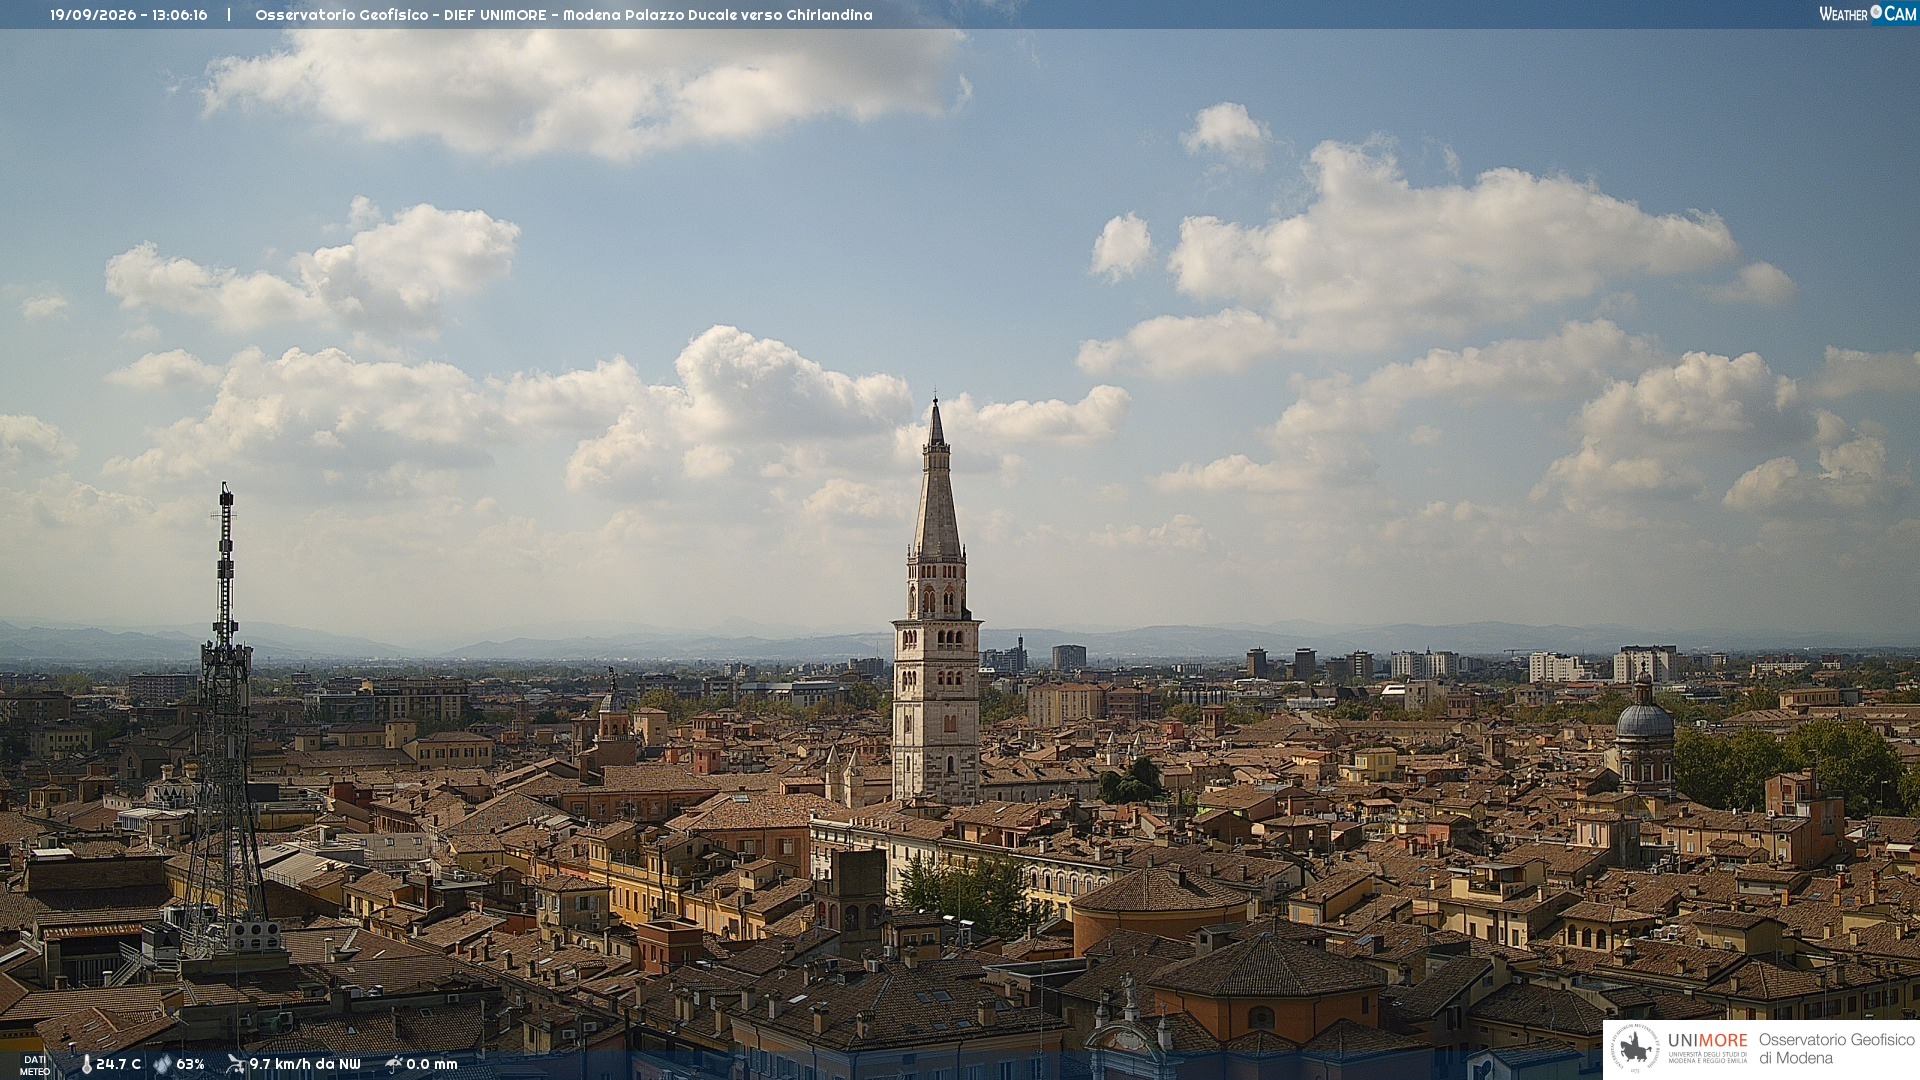
Task: Click the Ghirlandina tower spire tip
Action: pos(936,403)
